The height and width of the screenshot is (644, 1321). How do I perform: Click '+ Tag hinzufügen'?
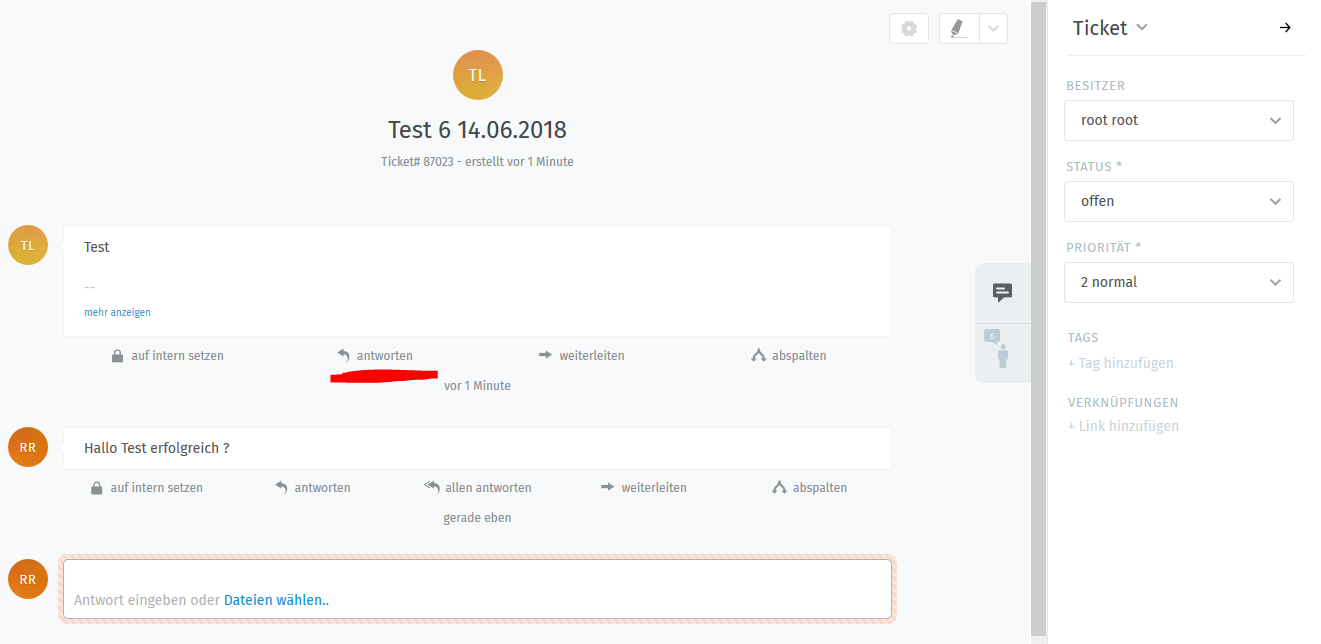click(1121, 363)
